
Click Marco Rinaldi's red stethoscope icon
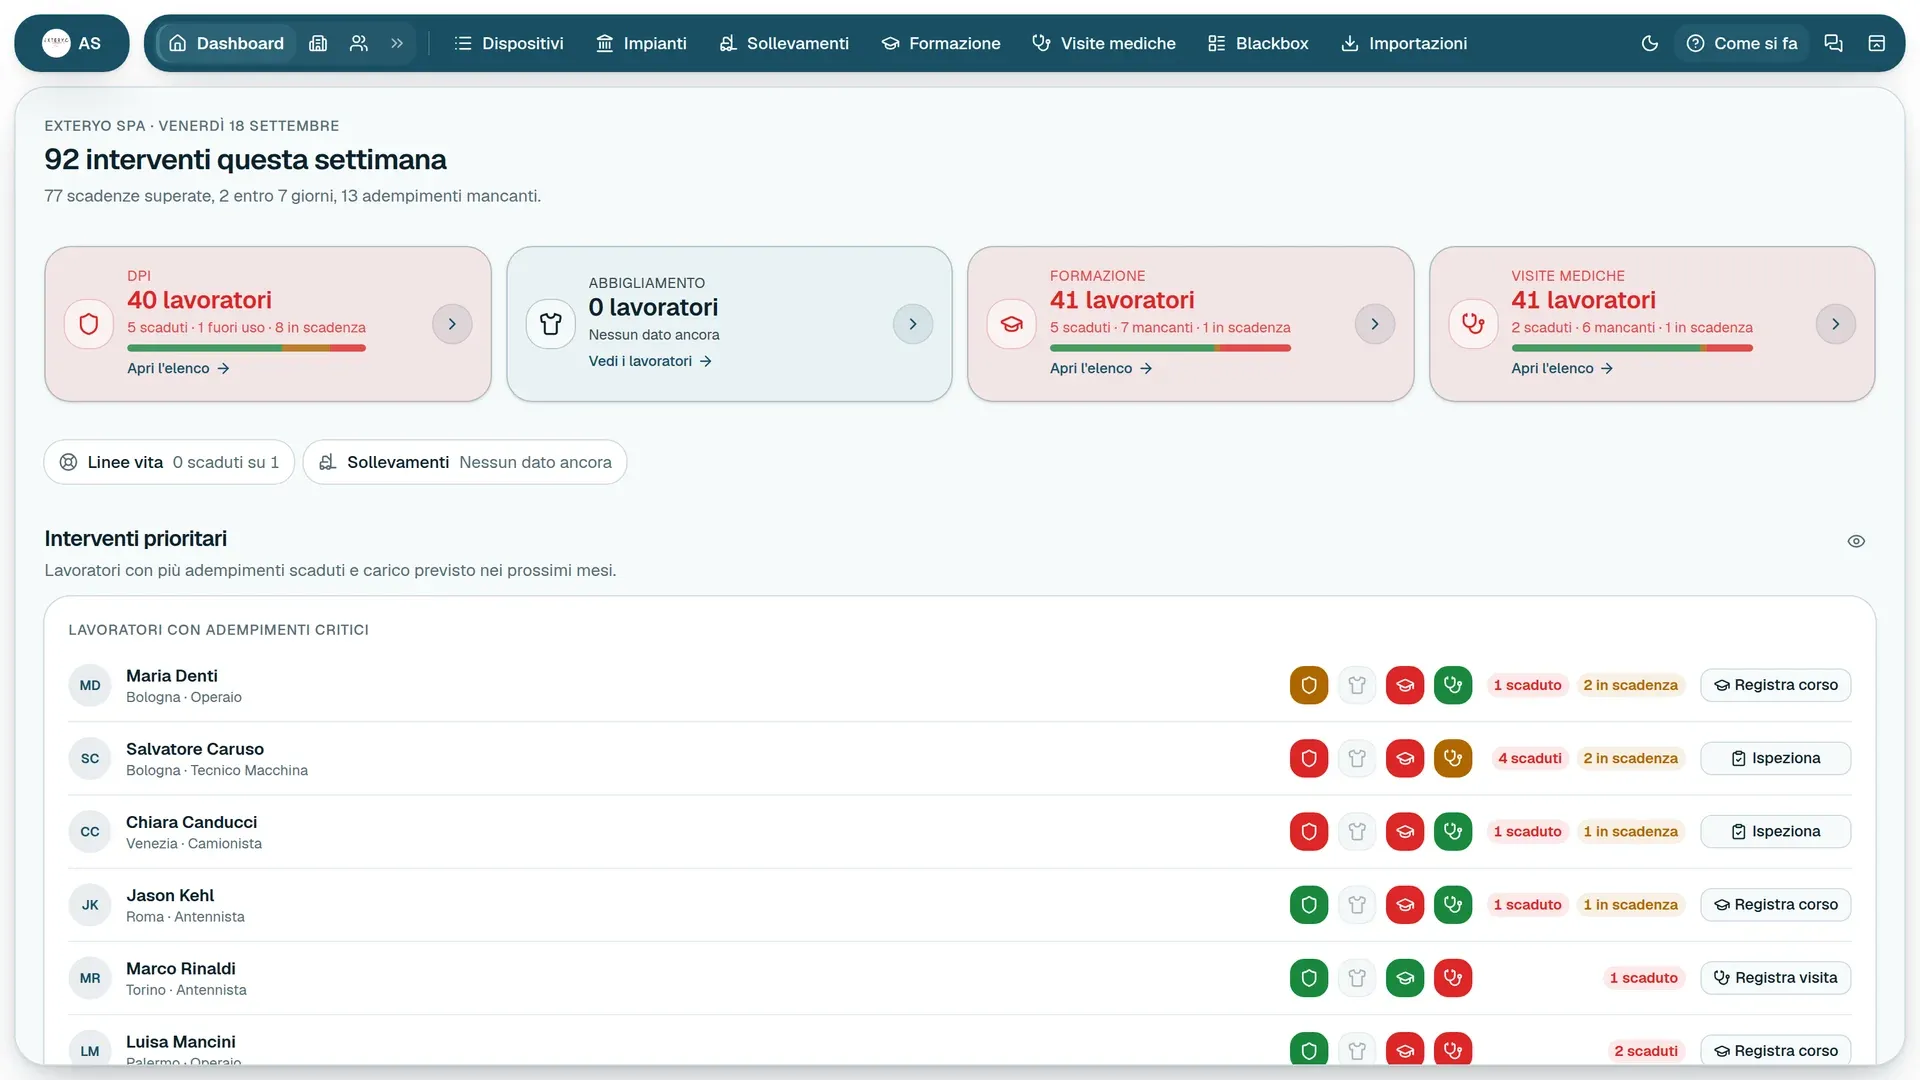pyautogui.click(x=1453, y=977)
